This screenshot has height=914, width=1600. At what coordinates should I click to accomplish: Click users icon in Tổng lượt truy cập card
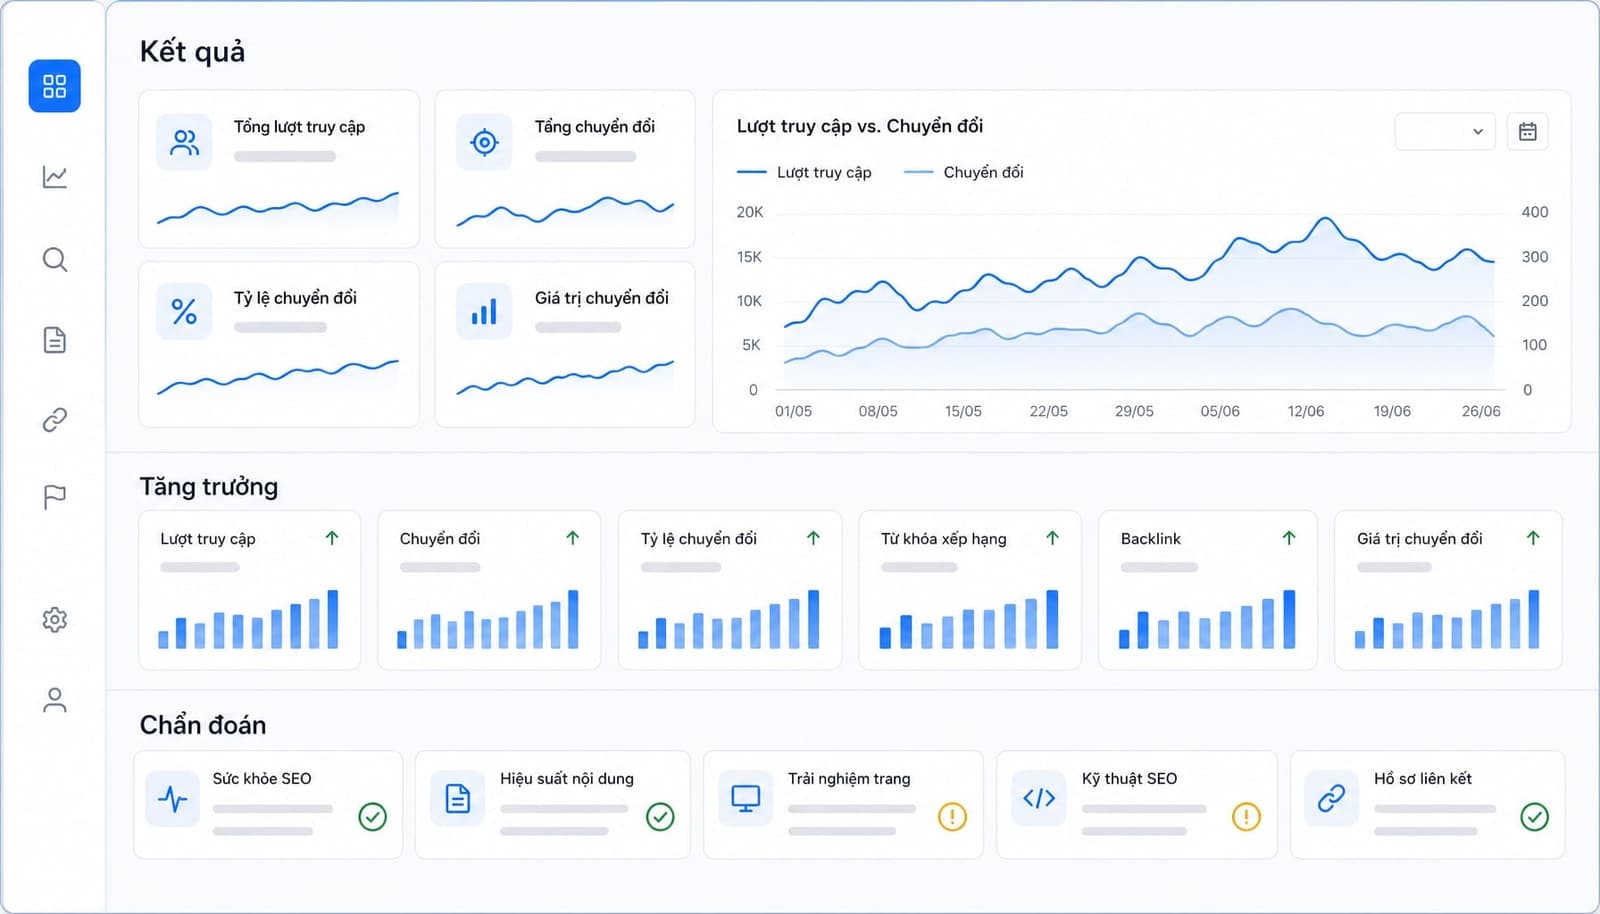point(184,142)
